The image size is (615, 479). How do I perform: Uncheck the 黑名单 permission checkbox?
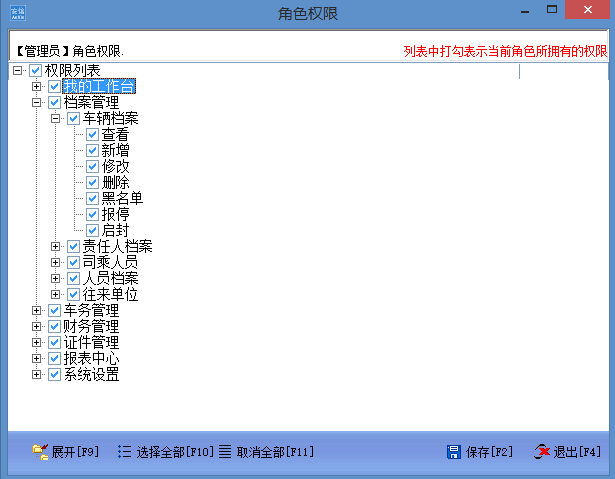pyautogui.click(x=93, y=199)
